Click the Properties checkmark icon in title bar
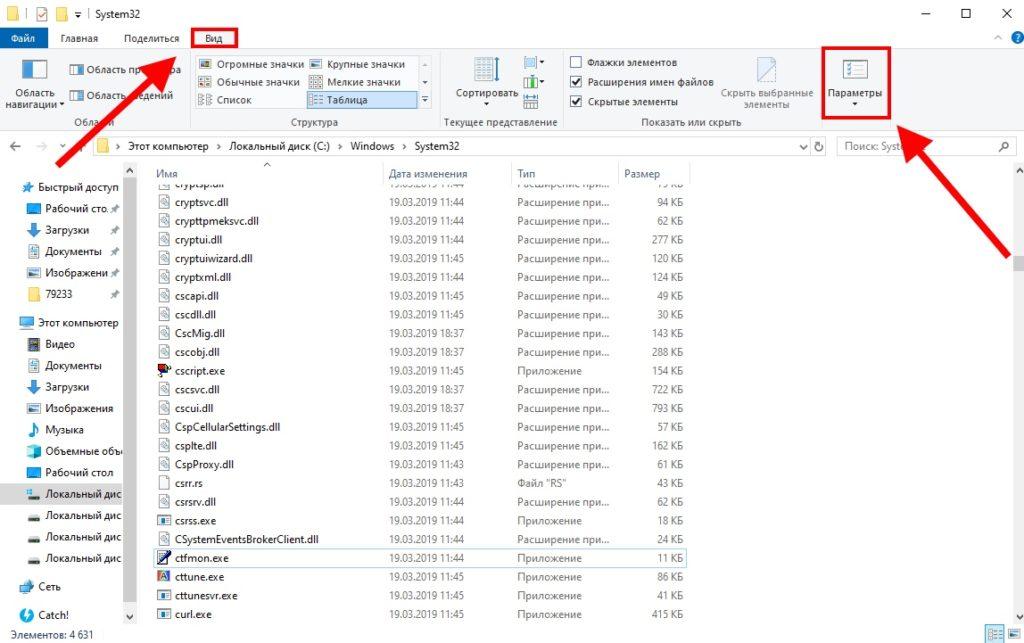The image size is (1024, 643). coord(42,14)
